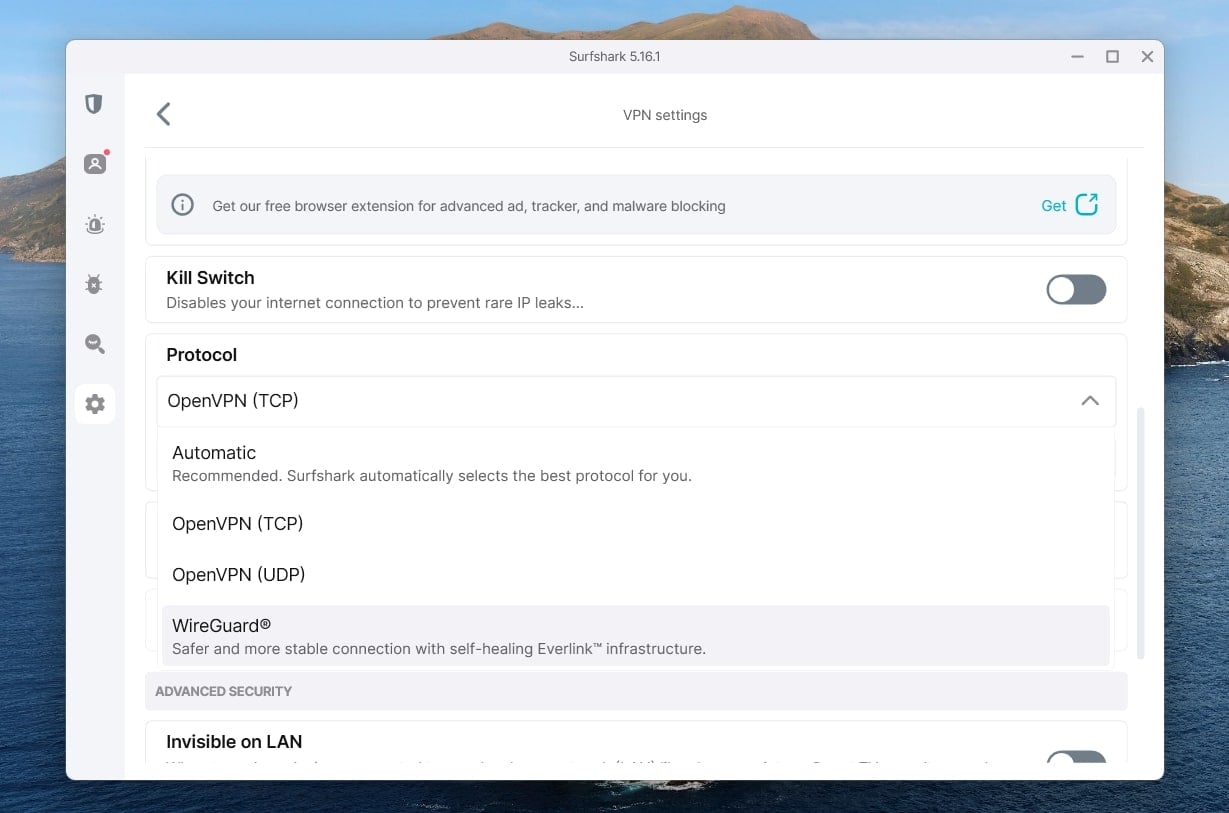The height and width of the screenshot is (813, 1229).
Task: Go back using the arrow at top left
Action: (163, 114)
